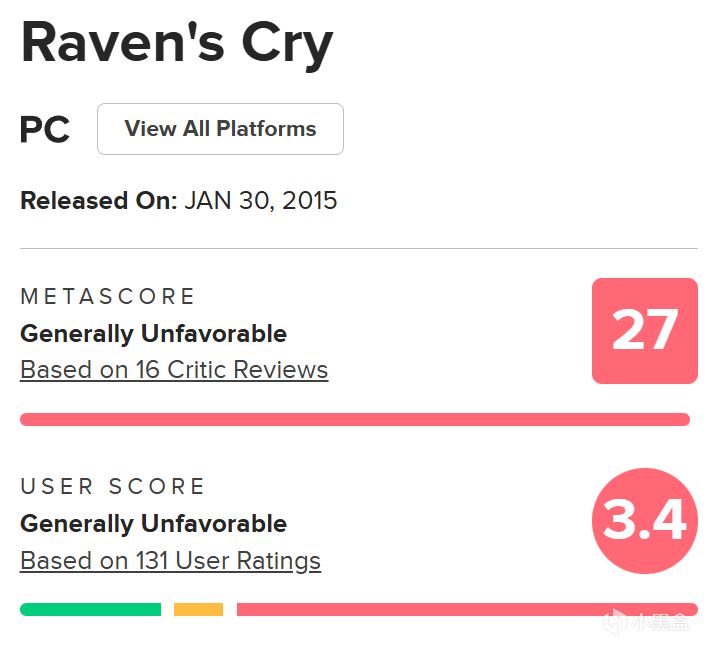The width and height of the screenshot is (710, 651).
Task: Click Generally Unfavorable under Metascore
Action: point(153,334)
